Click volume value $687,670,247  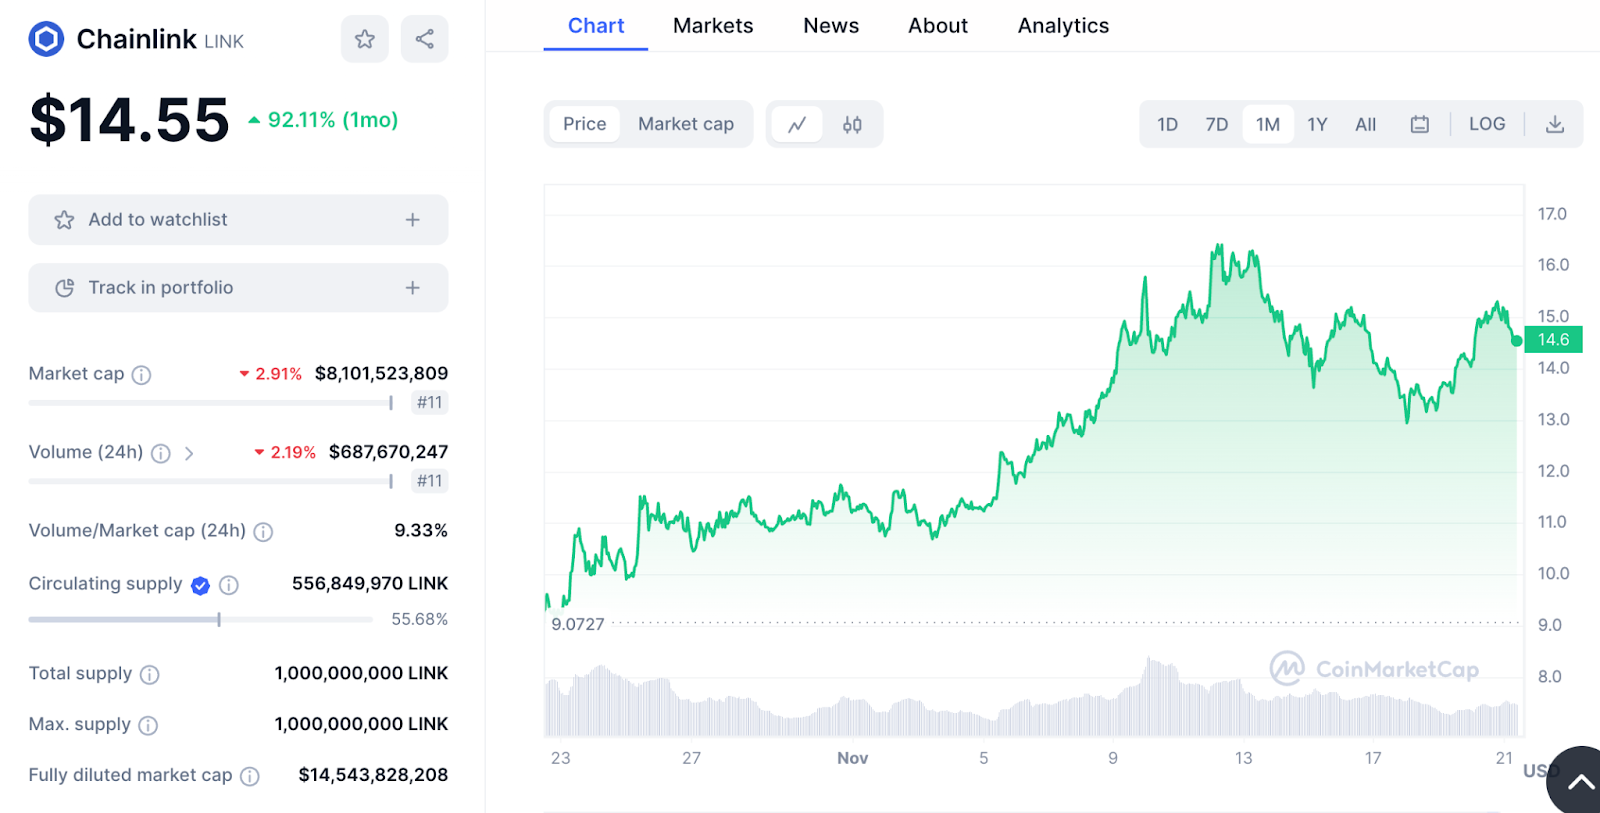point(388,452)
